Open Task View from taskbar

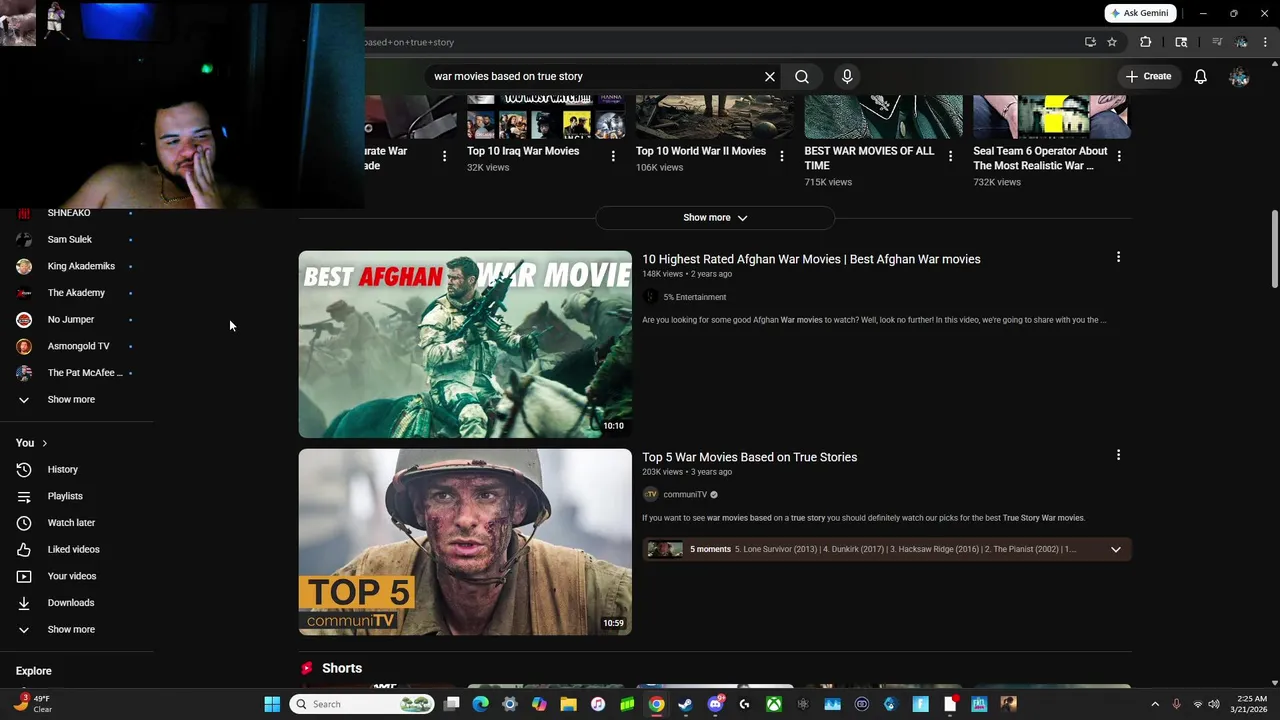tap(451, 704)
